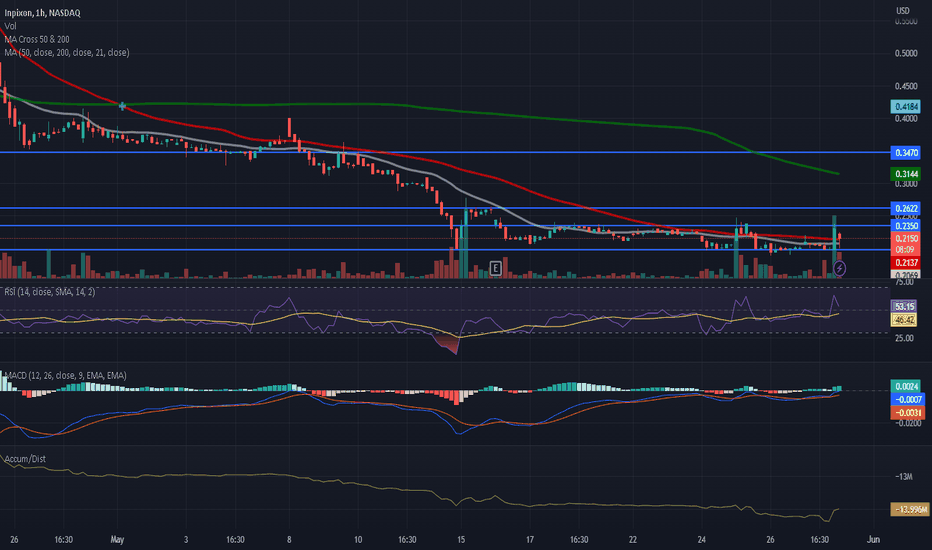932x550 pixels.
Task: Click the 'May' date on time axis
Action: point(117,540)
